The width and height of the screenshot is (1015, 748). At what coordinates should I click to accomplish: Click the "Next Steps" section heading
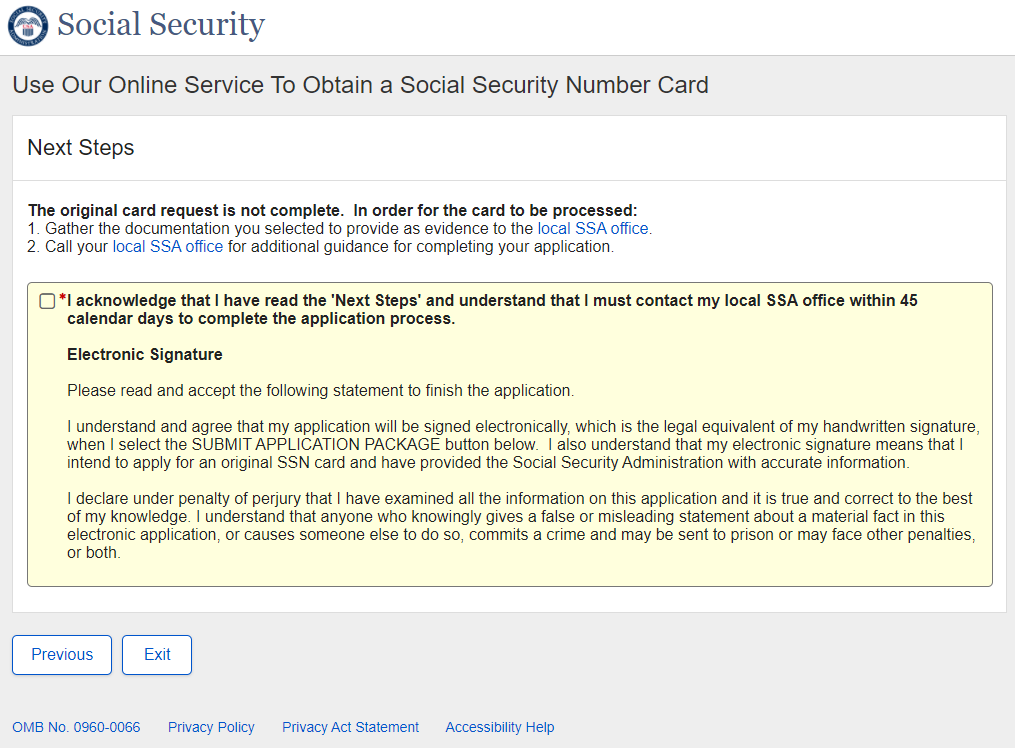tap(81, 148)
